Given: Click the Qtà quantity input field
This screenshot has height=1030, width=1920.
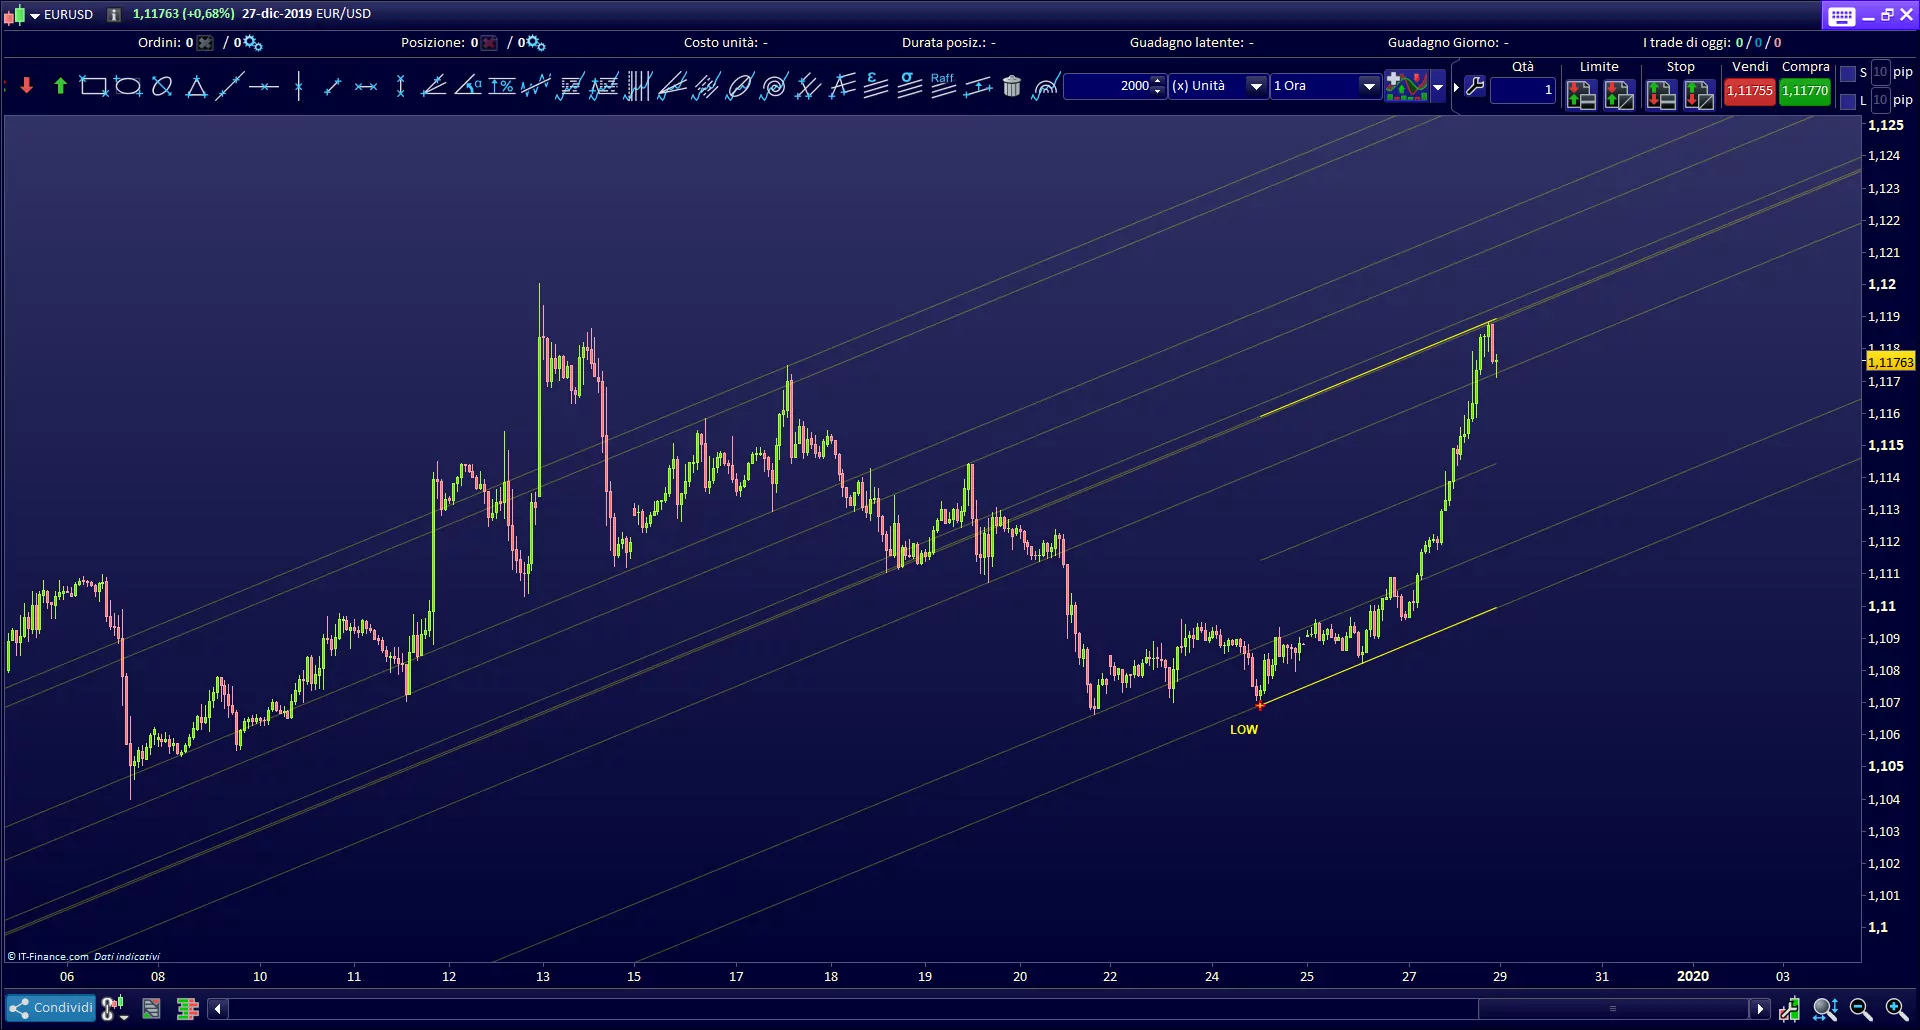Looking at the screenshot, I should 1523,90.
